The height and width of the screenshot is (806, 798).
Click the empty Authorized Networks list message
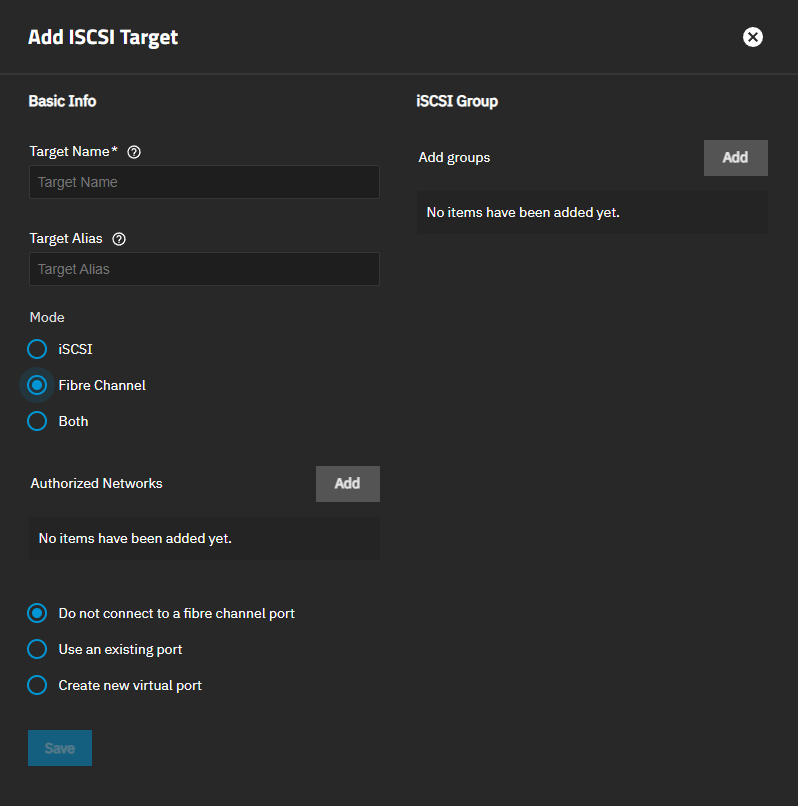(135, 538)
